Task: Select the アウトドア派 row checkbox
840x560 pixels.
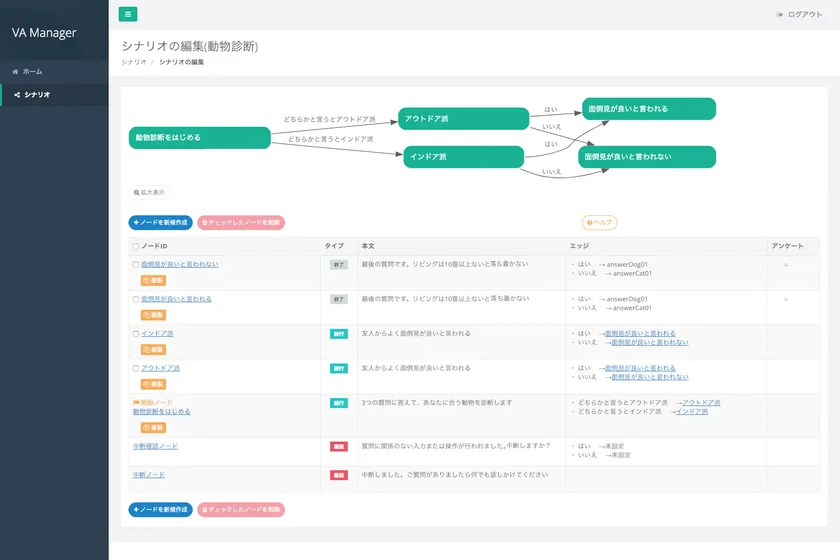Action: [136, 368]
